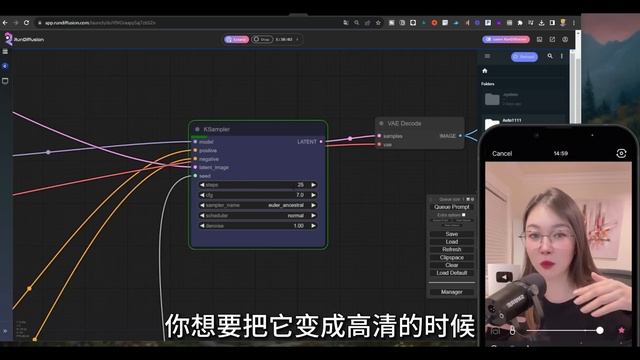Select next sampler_name with right arrow
This screenshot has width=640, height=360.
tap(313, 205)
